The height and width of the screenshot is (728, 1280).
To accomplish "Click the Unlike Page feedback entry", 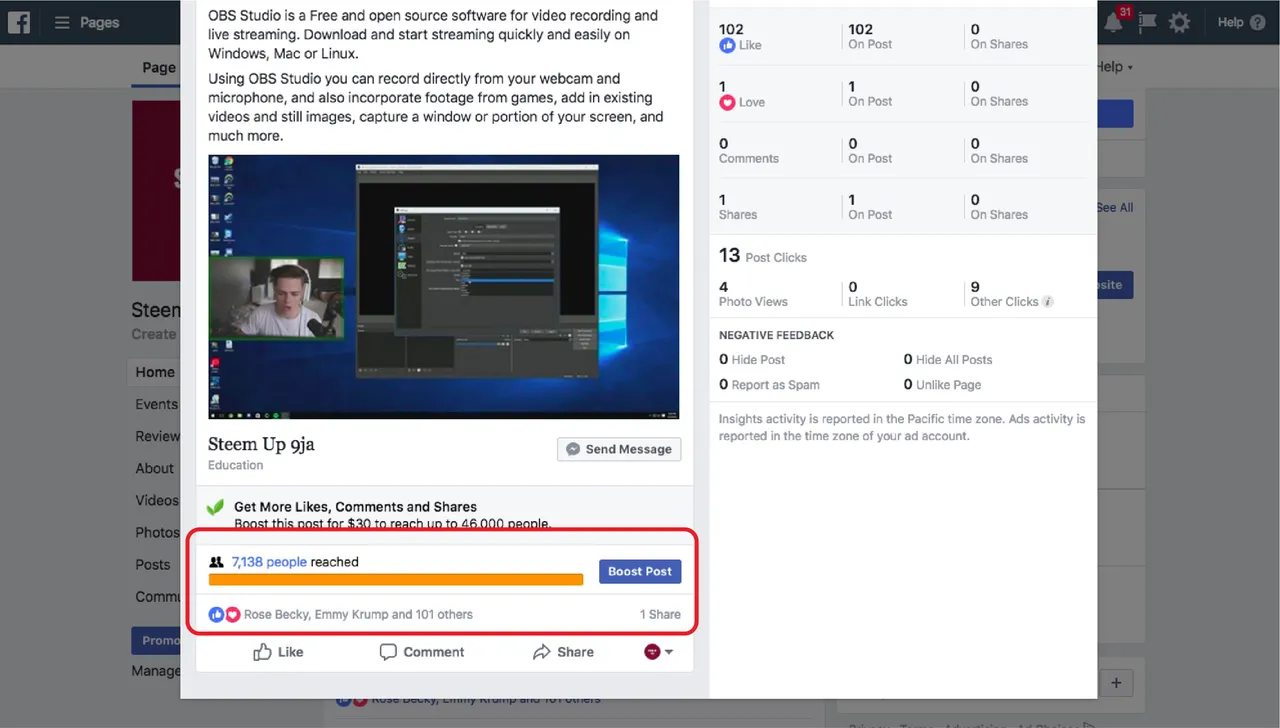I will (942, 385).
